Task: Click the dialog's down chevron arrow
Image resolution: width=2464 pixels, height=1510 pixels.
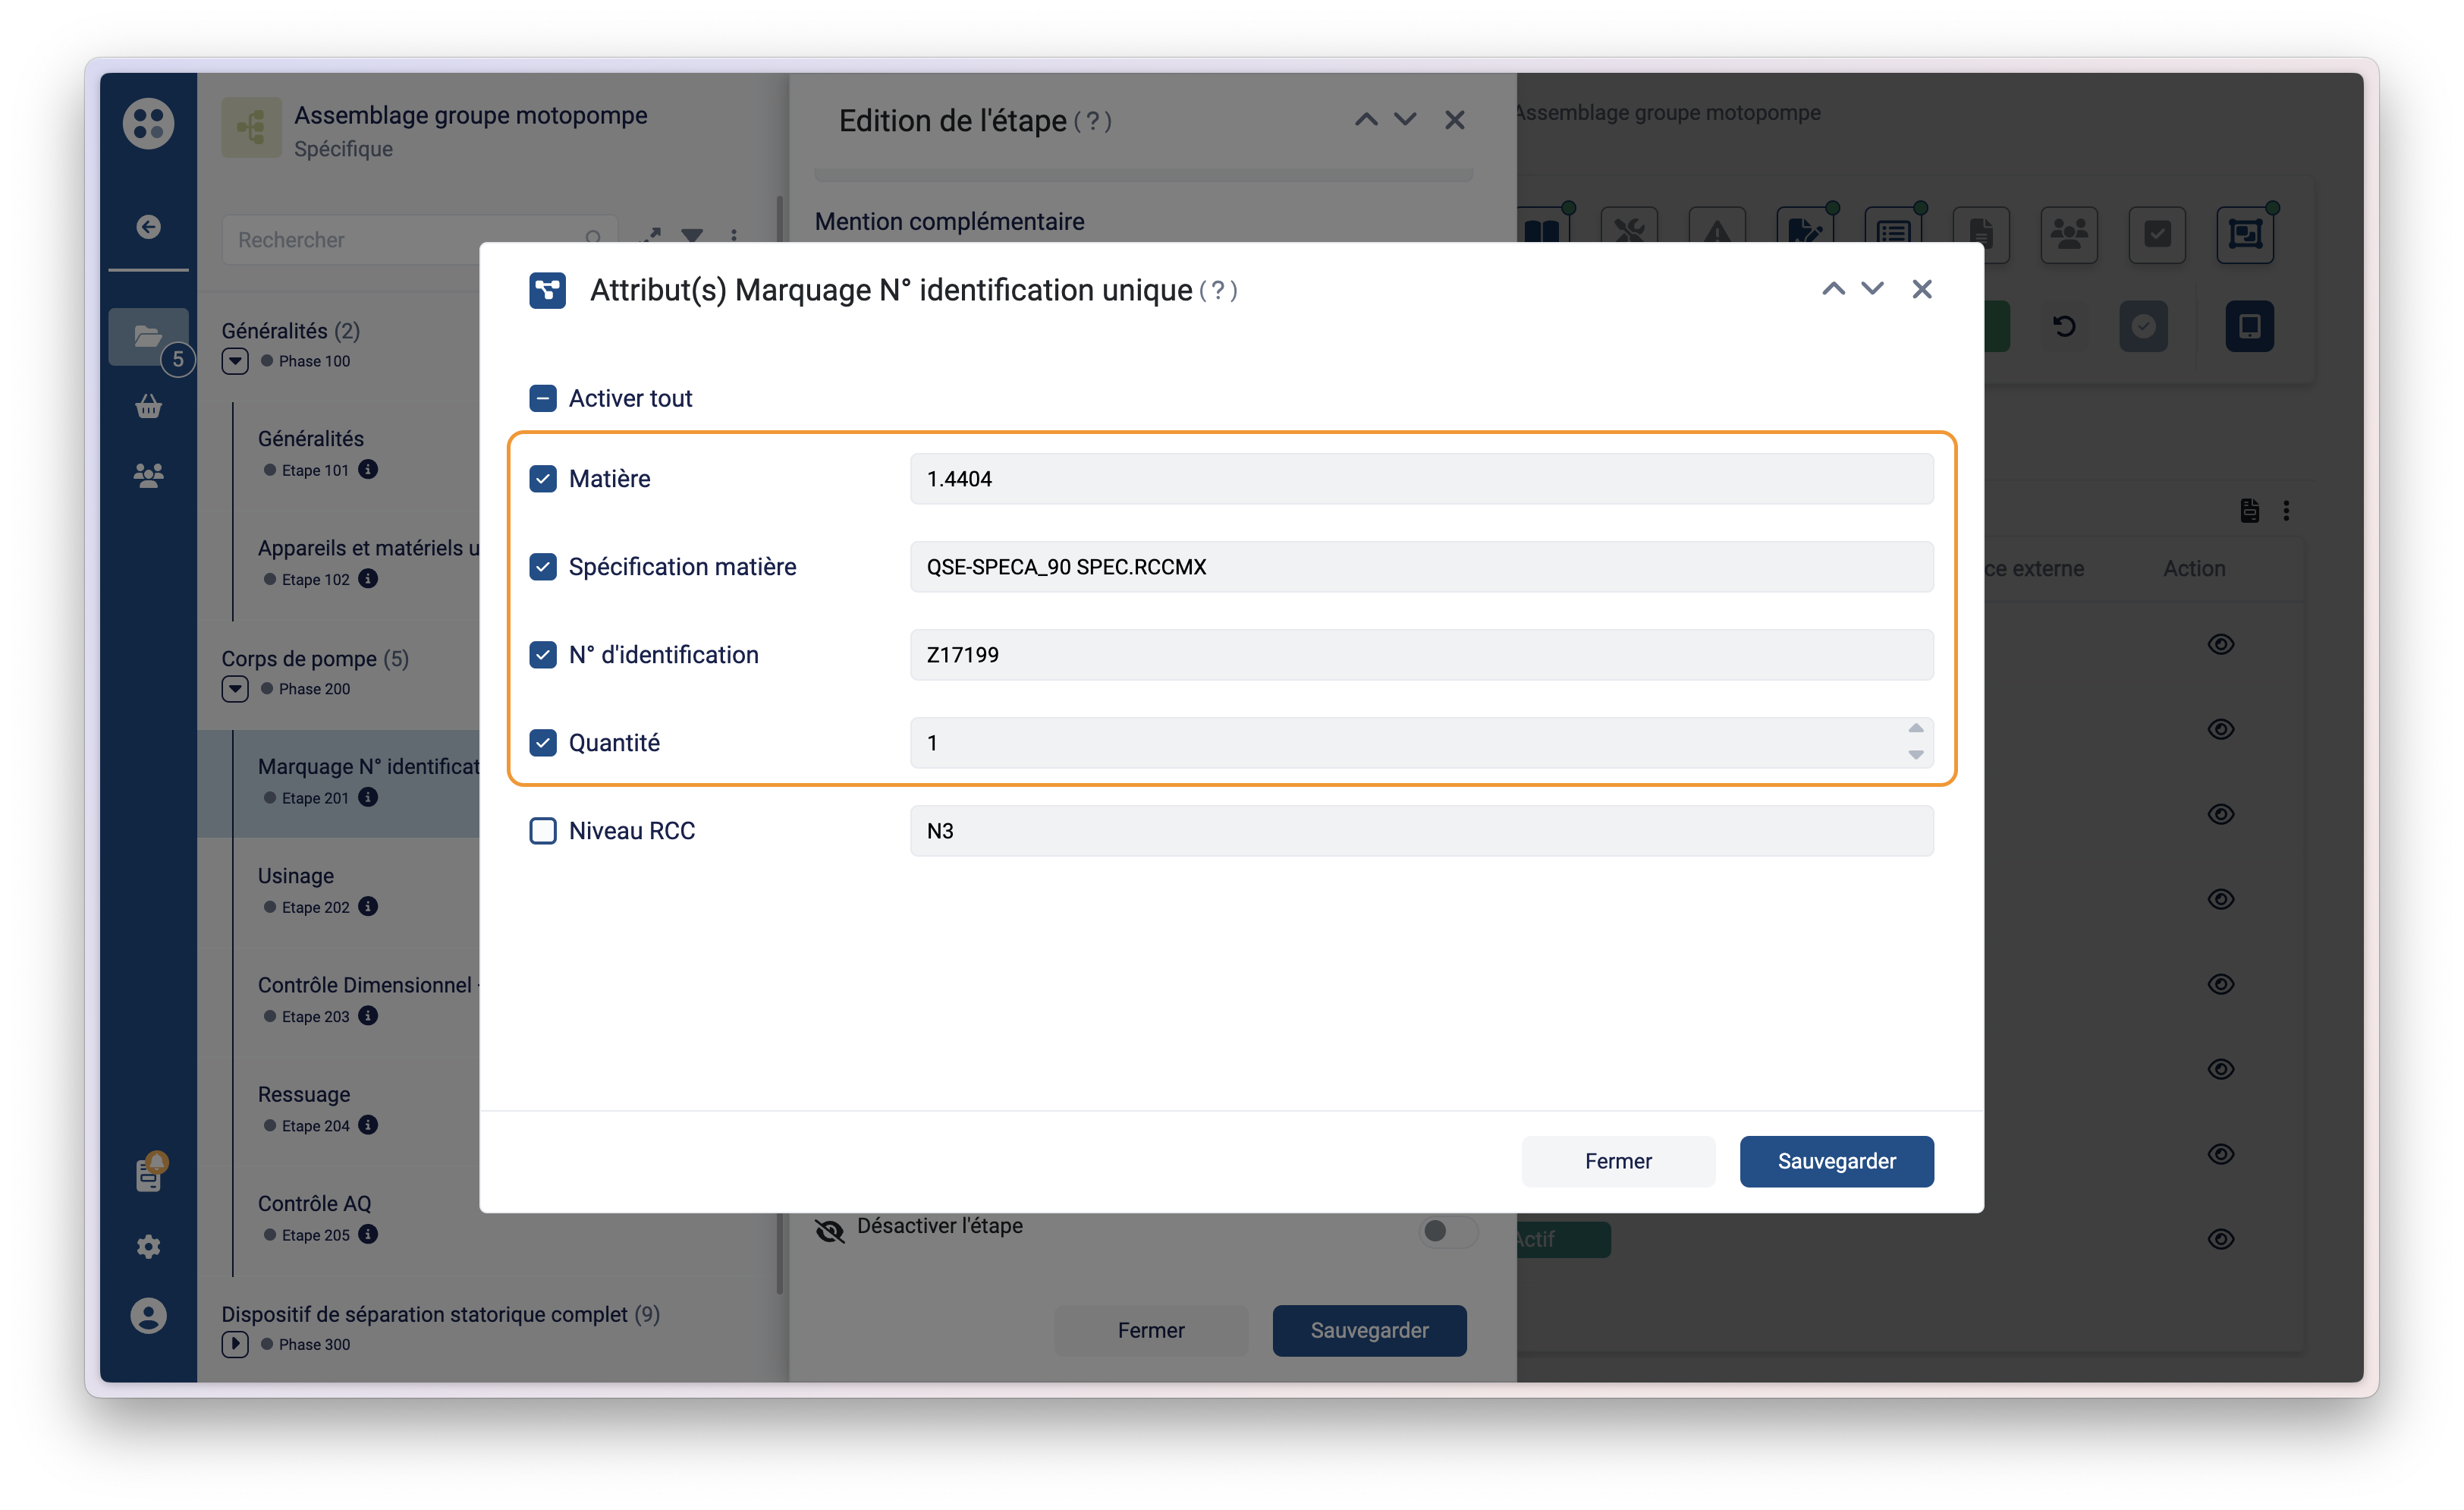Action: click(1872, 289)
